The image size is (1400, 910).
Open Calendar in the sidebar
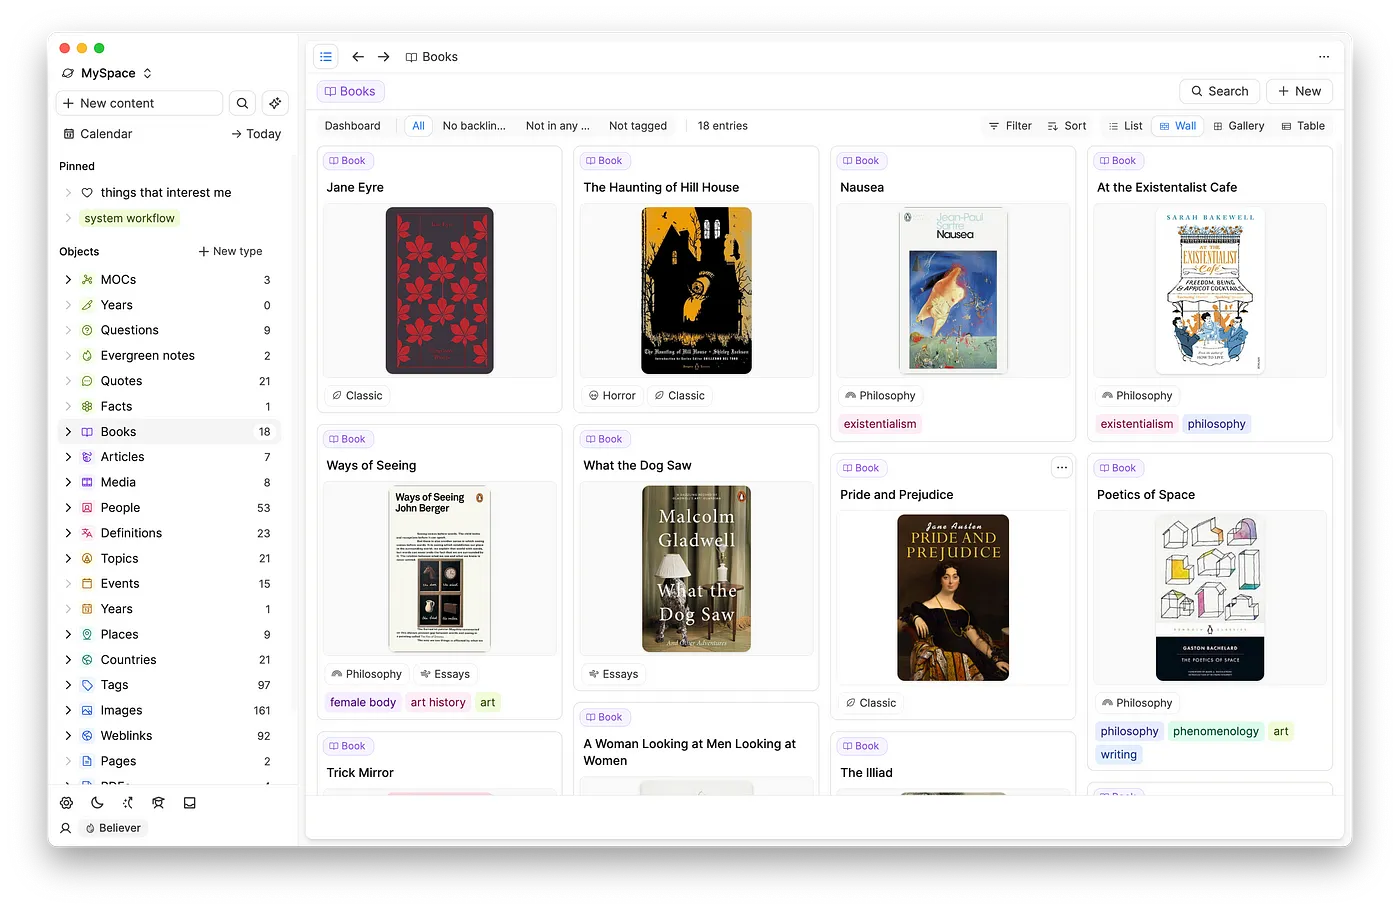98,134
